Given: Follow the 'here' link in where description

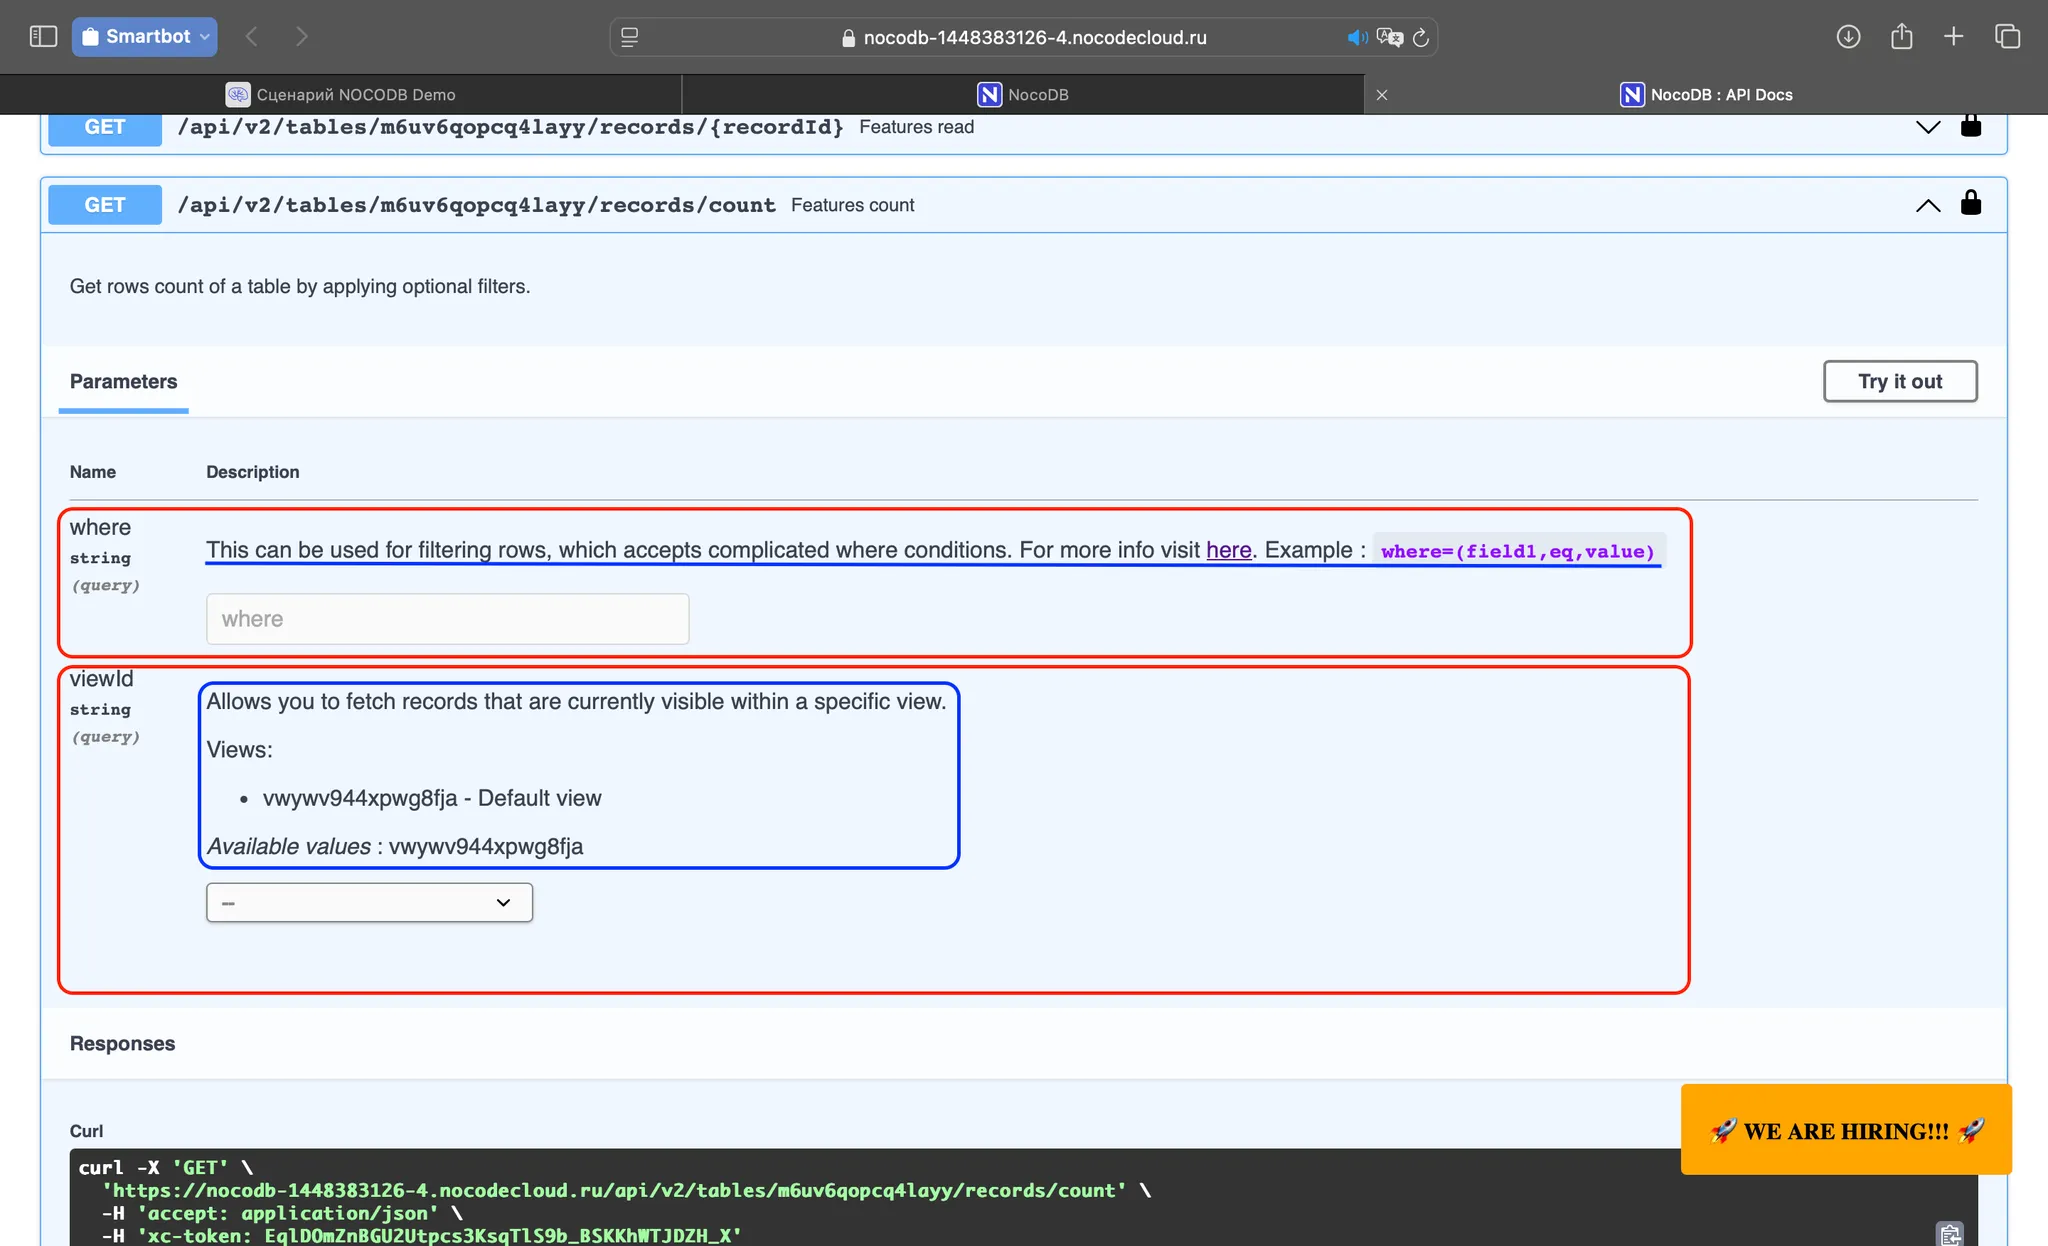Looking at the screenshot, I should click(x=1228, y=550).
